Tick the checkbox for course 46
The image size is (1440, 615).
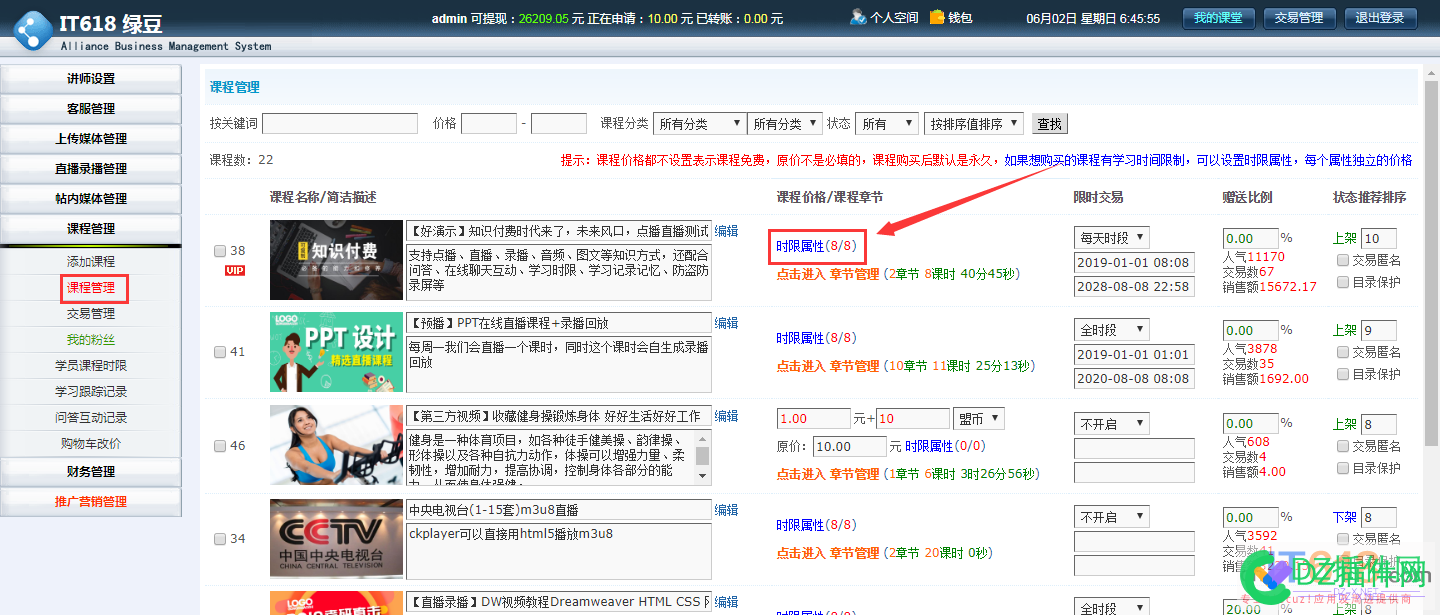[220, 445]
